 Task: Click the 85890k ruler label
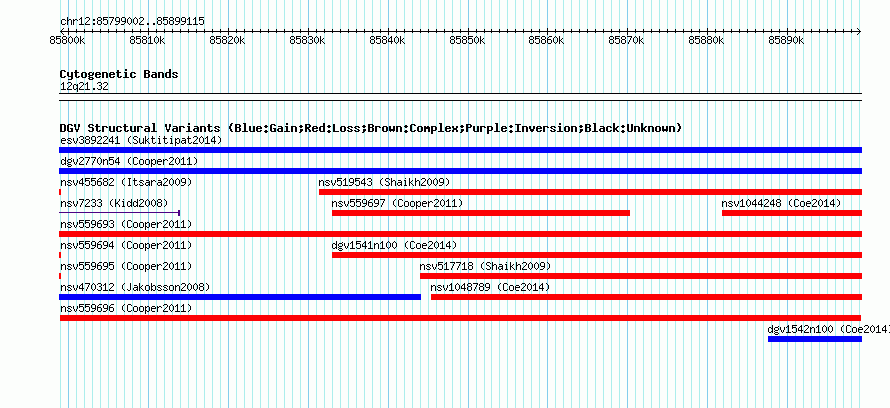click(x=787, y=40)
